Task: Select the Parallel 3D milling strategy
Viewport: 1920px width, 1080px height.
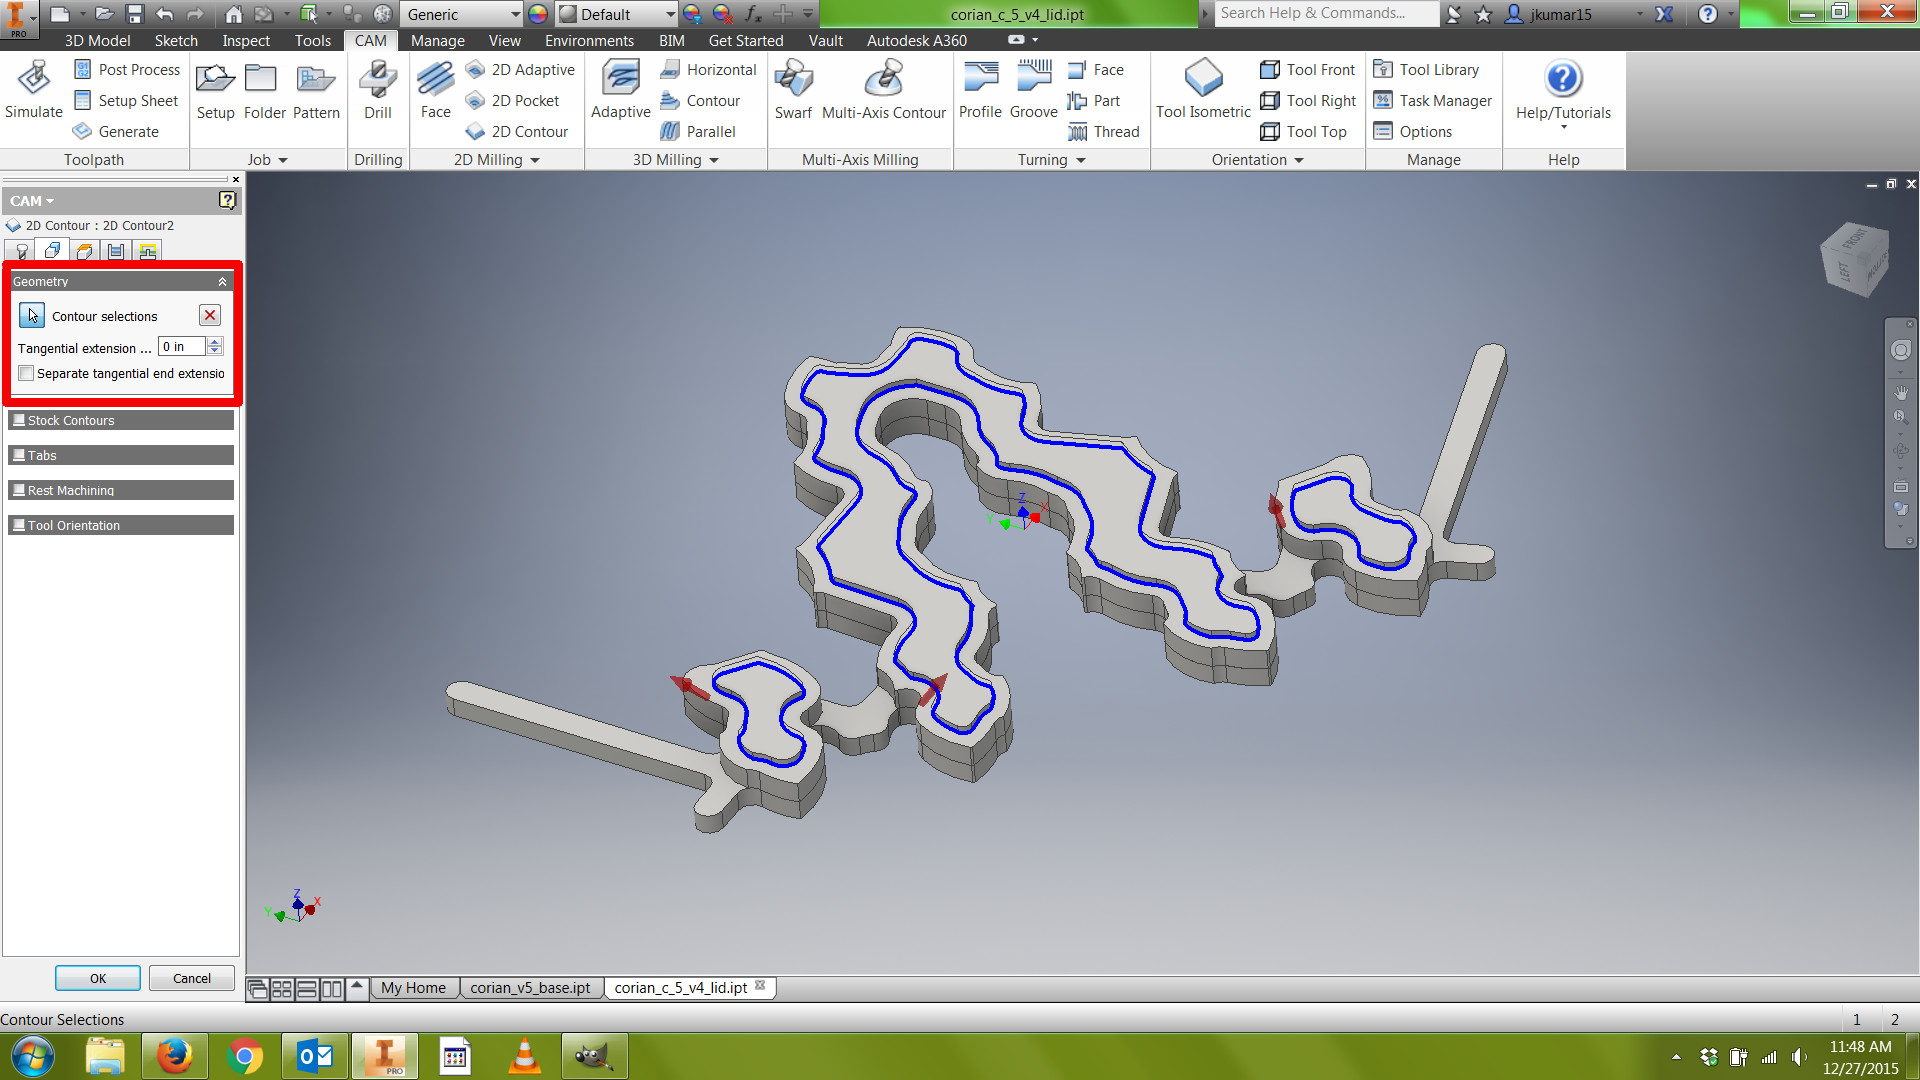Action: (x=698, y=132)
